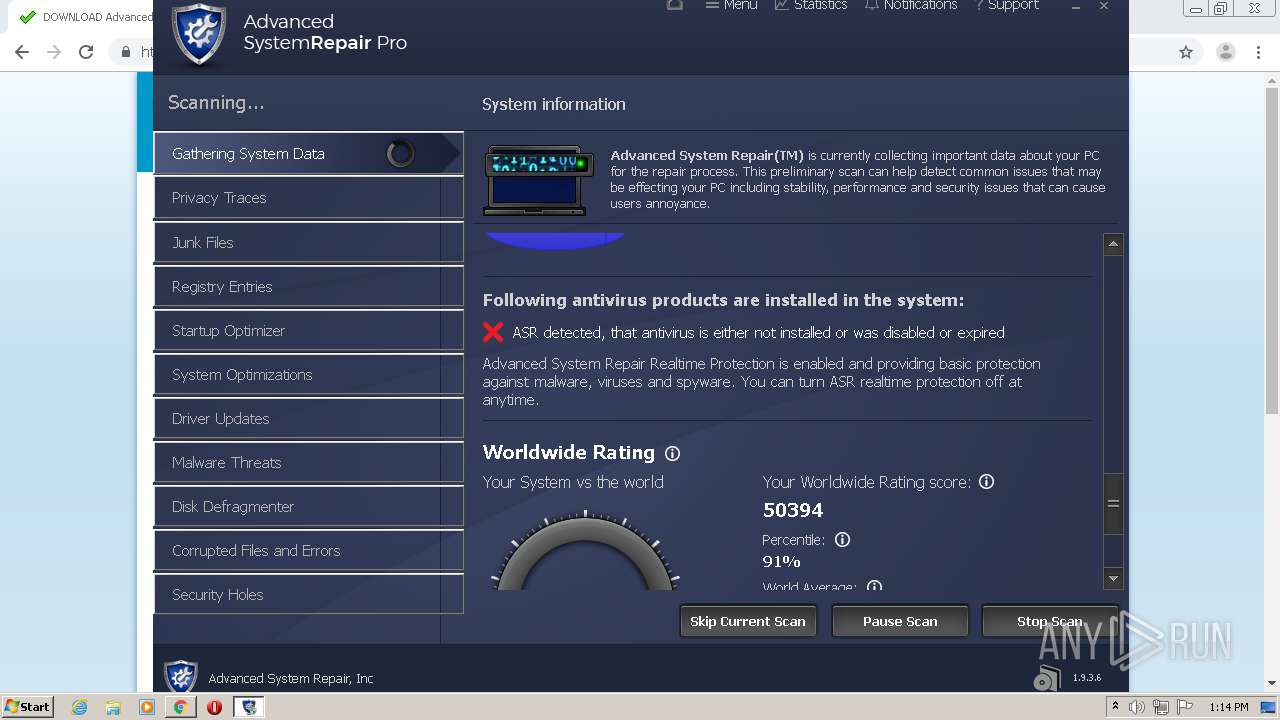Click the spinning progress indicator on Gathering System Data
The image size is (1280, 720).
click(400, 153)
